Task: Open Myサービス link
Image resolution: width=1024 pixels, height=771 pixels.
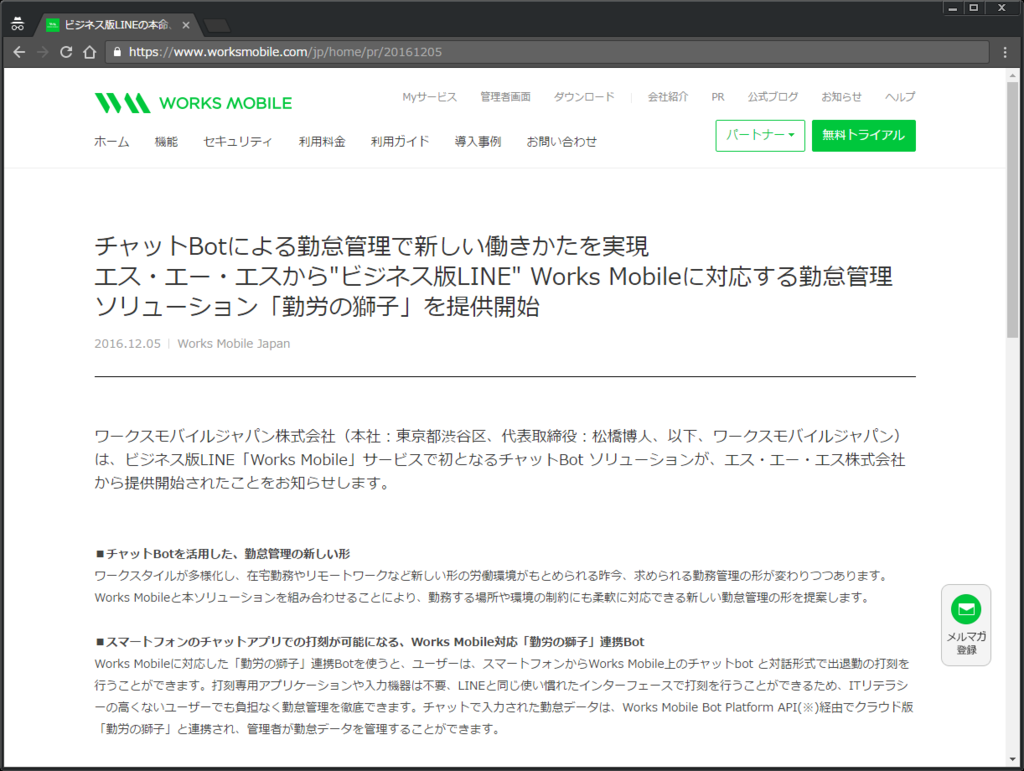Action: [429, 97]
